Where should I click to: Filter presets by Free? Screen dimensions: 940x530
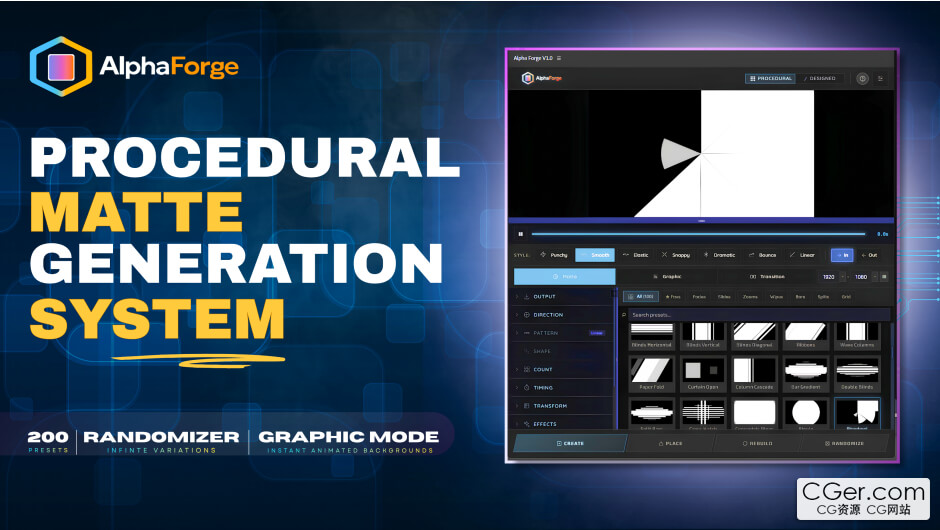tap(673, 296)
